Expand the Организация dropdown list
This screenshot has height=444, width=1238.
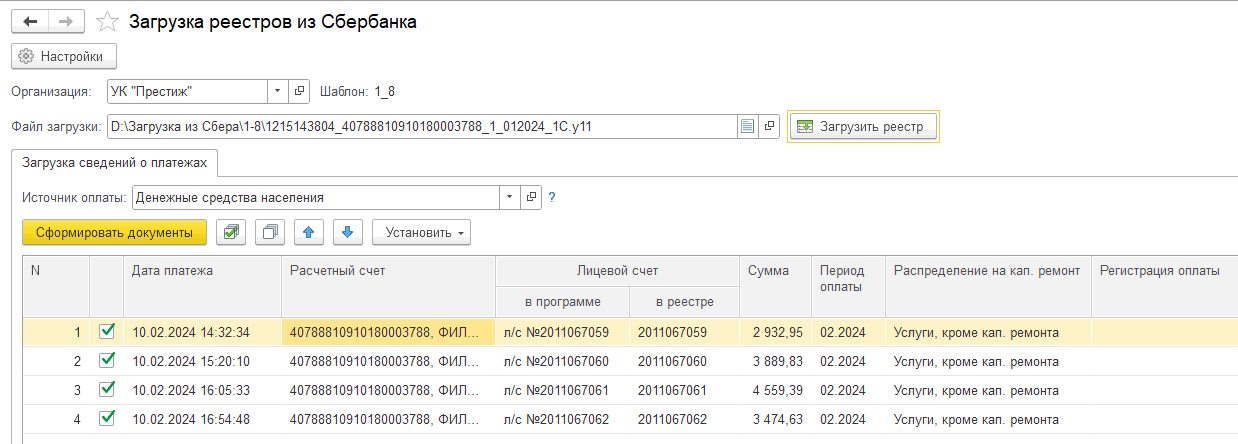click(x=277, y=91)
